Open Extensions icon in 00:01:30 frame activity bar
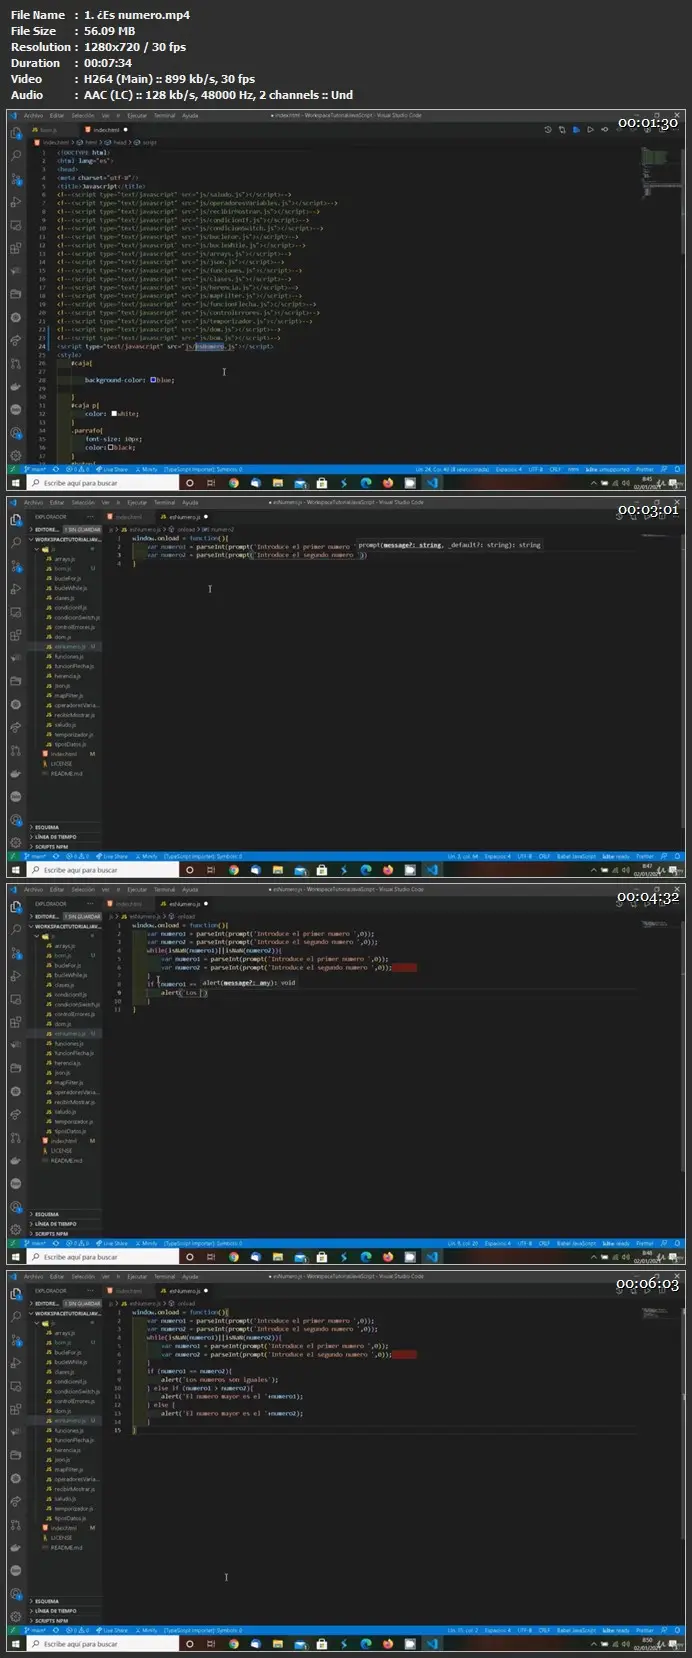Viewport: 692px width, 1658px height. click(x=15, y=248)
